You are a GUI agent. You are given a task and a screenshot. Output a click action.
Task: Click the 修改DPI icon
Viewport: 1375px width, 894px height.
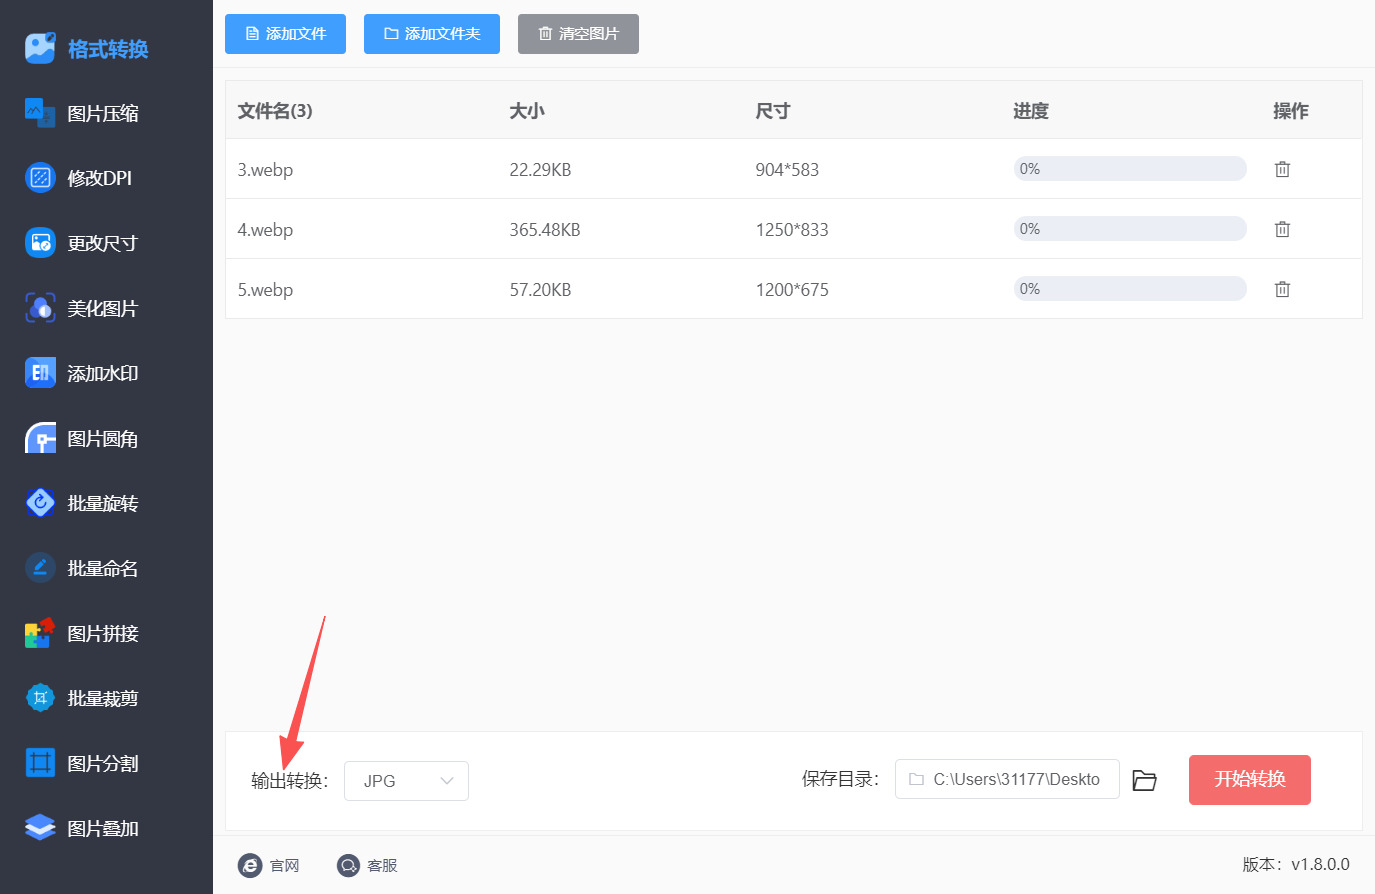(40, 178)
